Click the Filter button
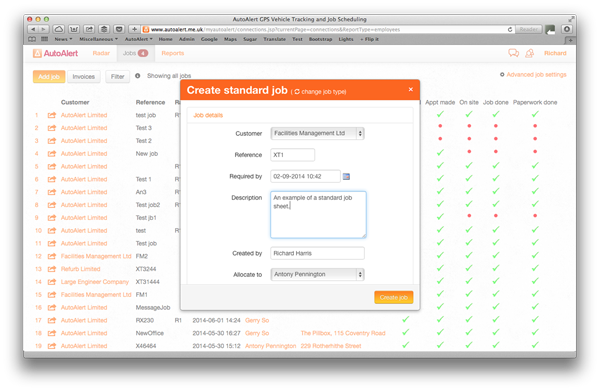The height and width of the screenshot is (391, 600). pos(117,77)
